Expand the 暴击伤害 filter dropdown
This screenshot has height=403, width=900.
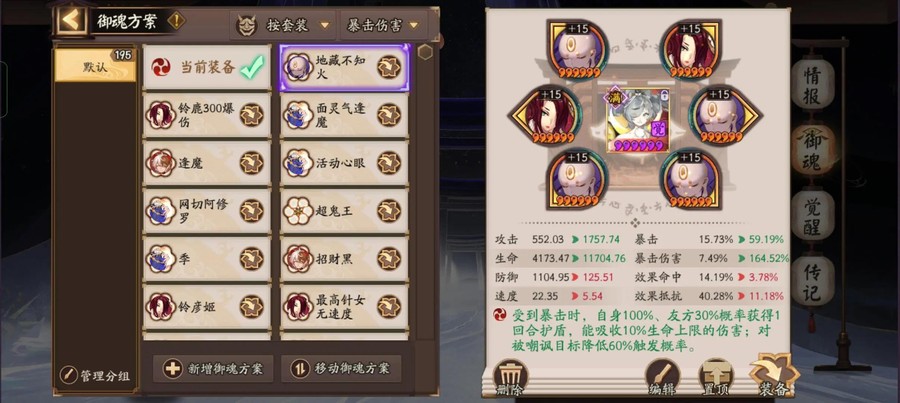tap(383, 25)
